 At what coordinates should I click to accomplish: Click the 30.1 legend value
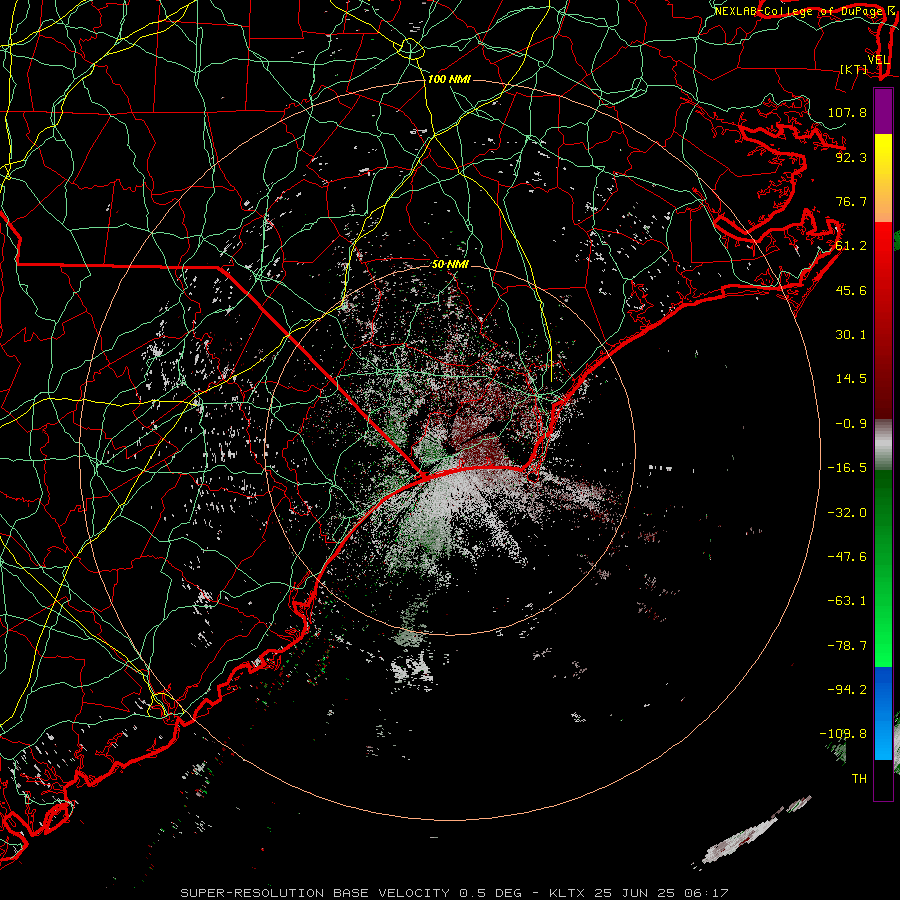click(x=851, y=335)
